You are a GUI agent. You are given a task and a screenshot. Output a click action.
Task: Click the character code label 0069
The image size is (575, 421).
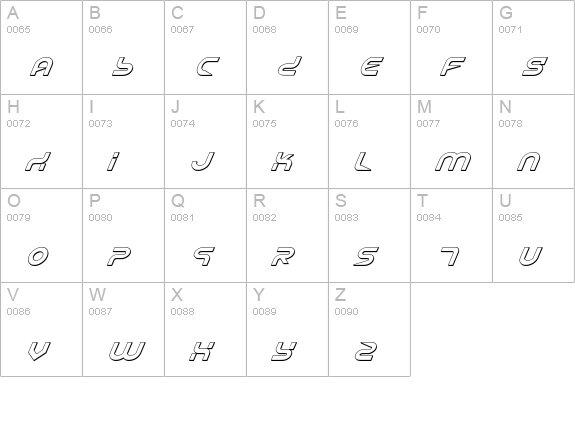point(346,29)
